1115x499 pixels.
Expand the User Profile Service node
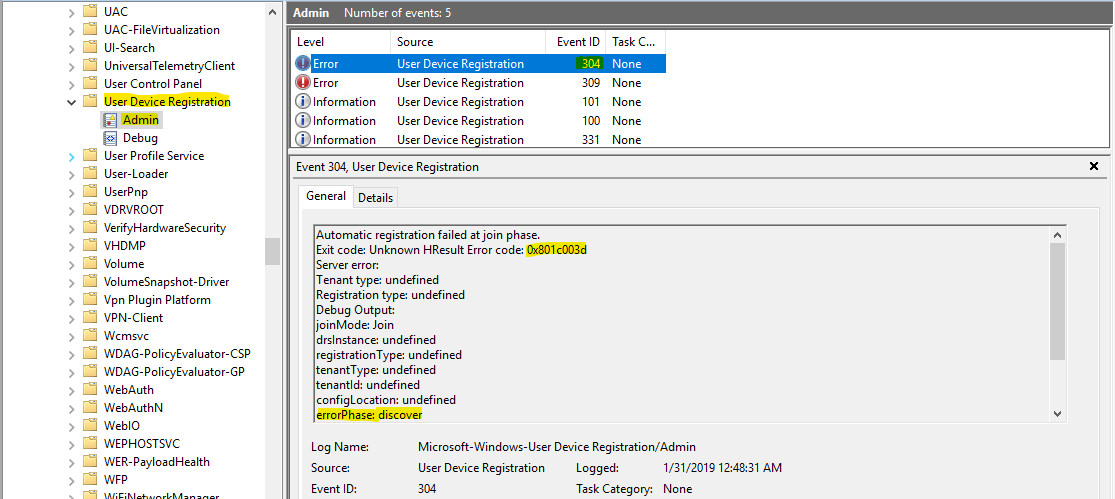[72, 156]
